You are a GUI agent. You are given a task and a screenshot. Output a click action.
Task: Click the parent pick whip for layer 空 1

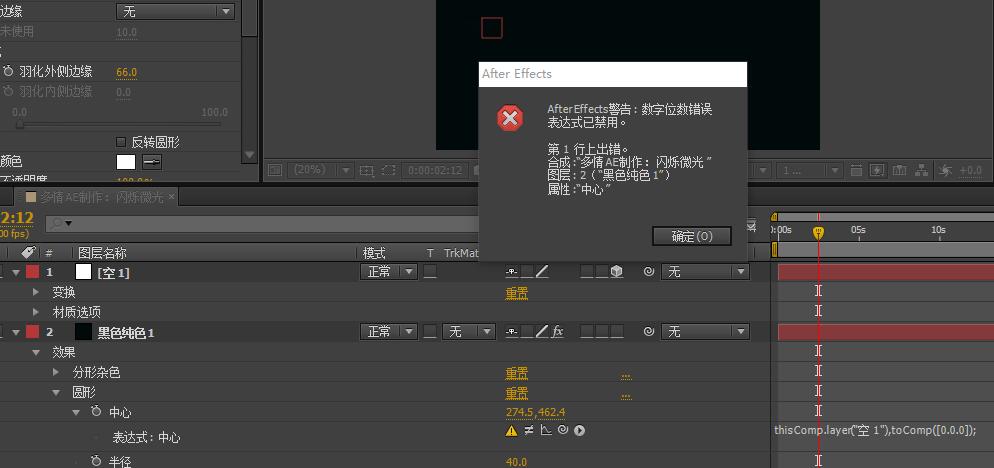coord(649,271)
